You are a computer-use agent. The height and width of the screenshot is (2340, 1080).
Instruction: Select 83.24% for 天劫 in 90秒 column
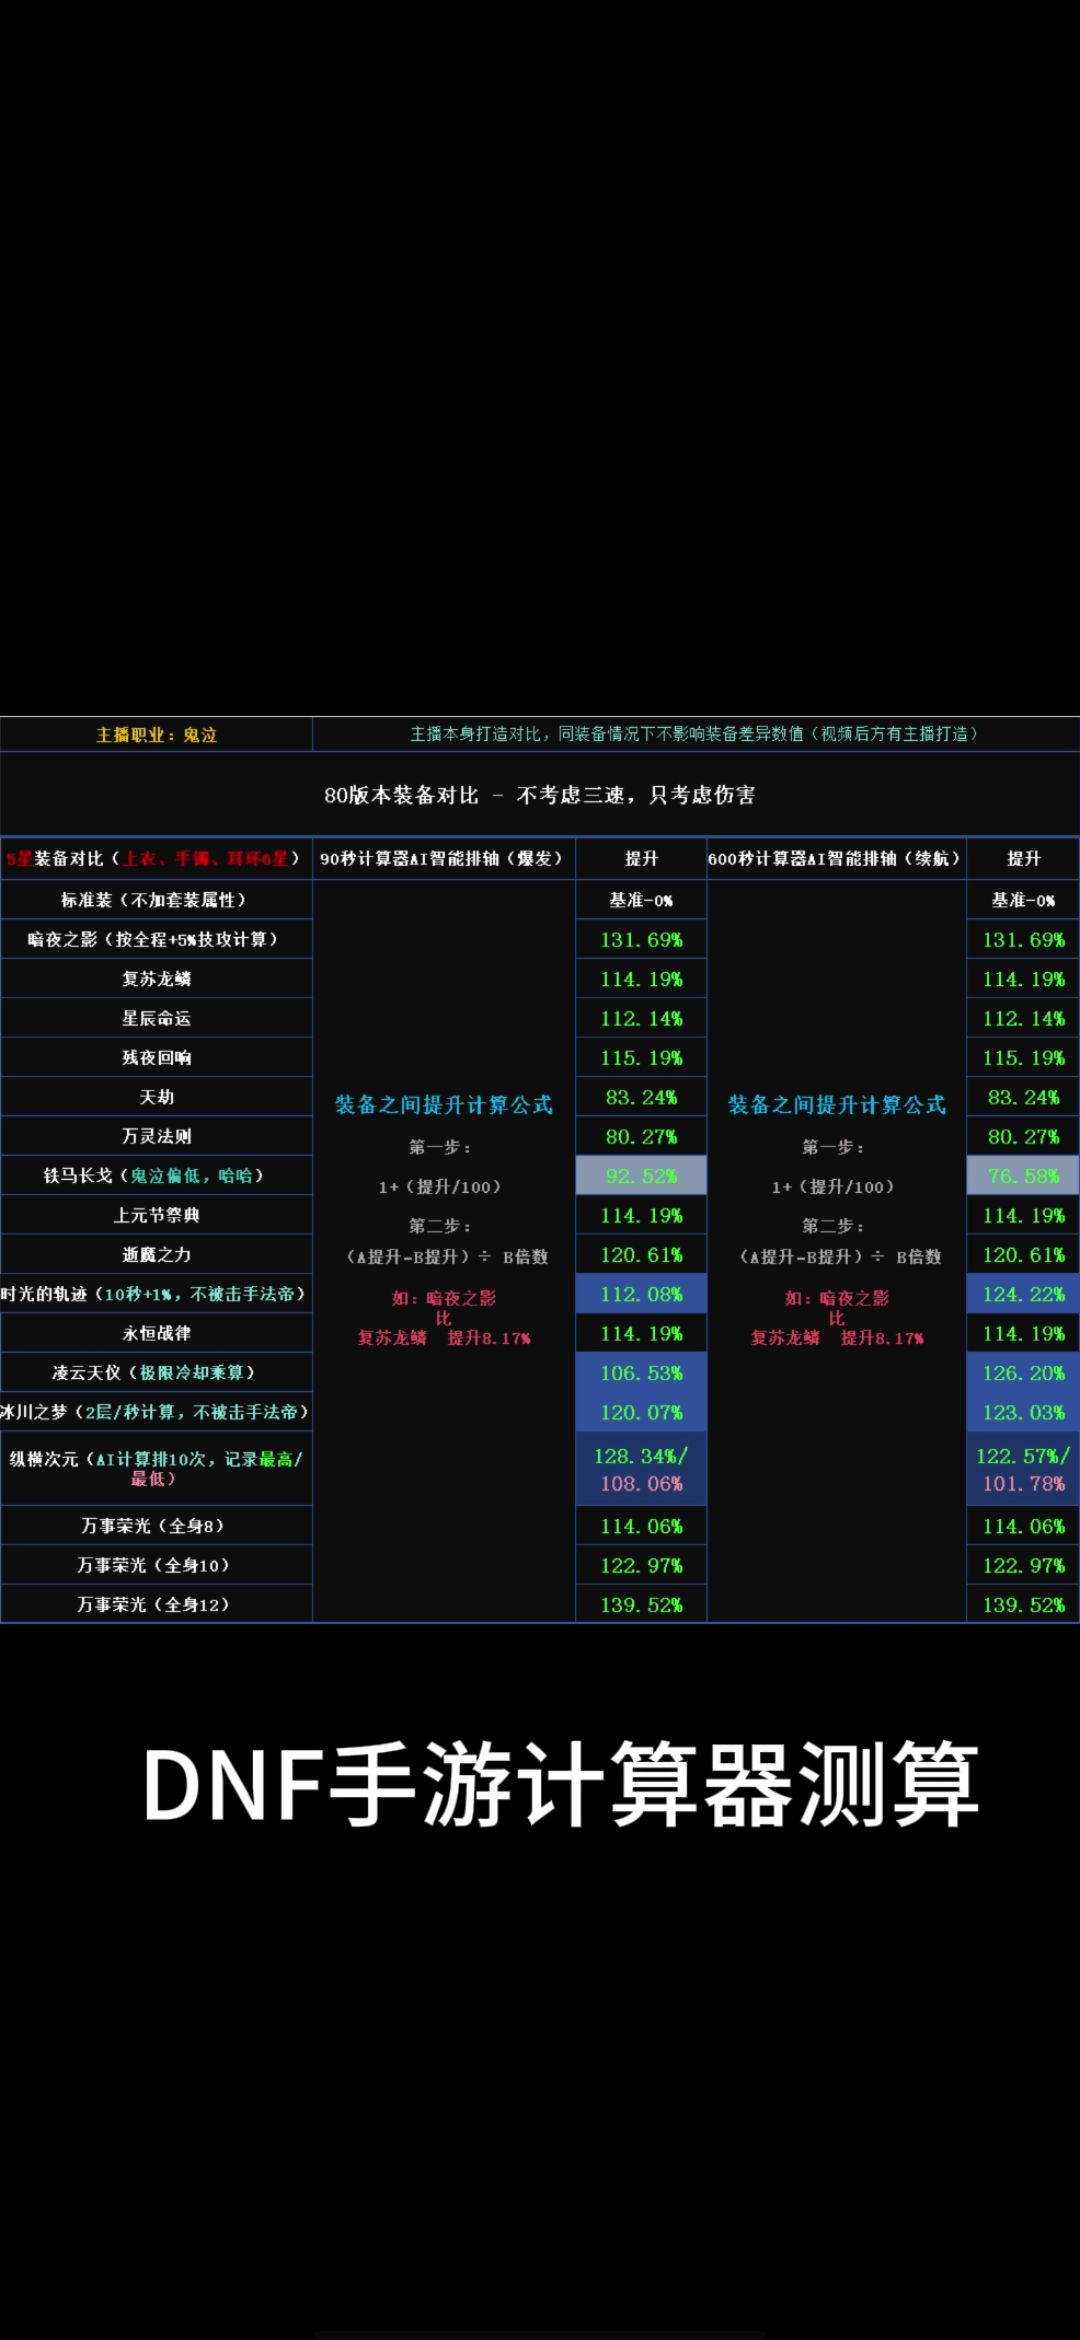641,1097
